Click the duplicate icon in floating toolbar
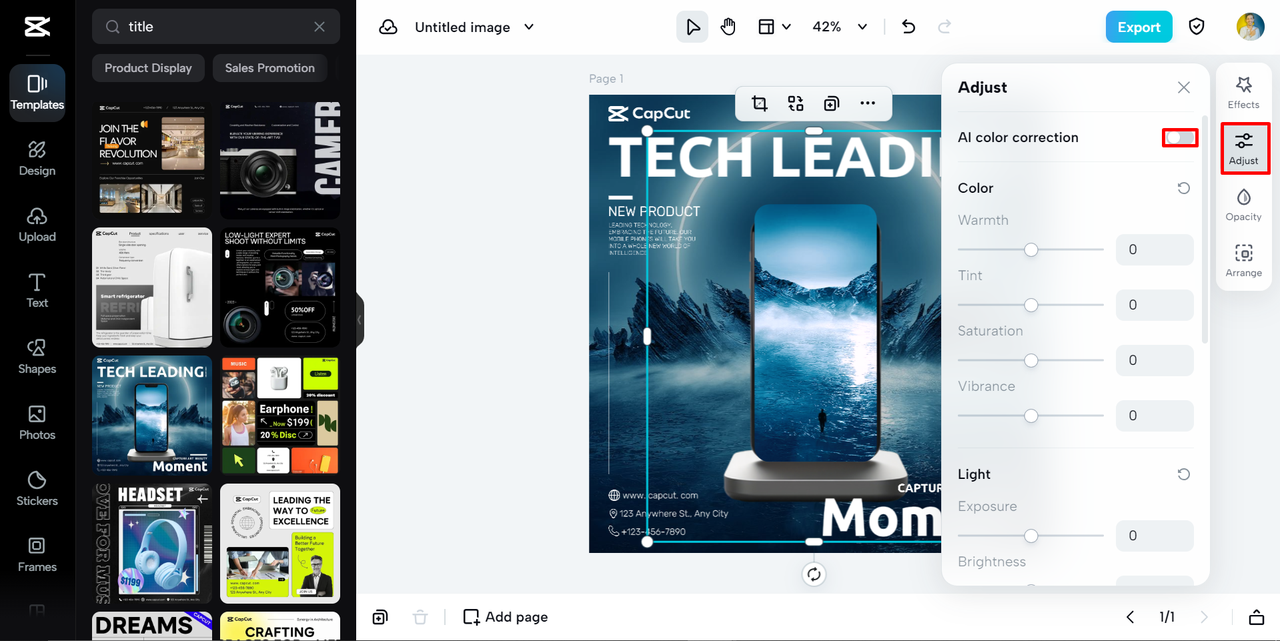This screenshot has height=641, width=1280. click(x=831, y=103)
